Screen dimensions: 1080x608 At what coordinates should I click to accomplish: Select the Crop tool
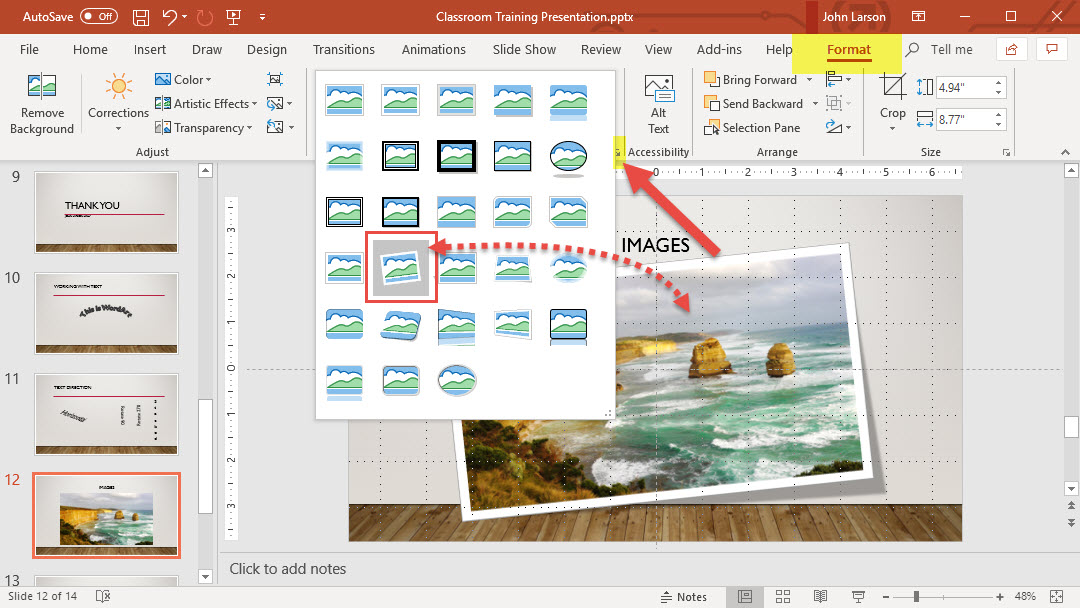coord(892,101)
